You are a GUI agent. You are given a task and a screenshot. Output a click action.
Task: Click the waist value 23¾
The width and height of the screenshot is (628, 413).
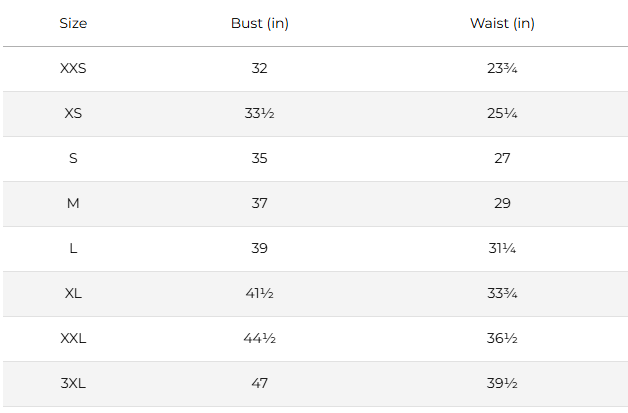click(x=502, y=68)
